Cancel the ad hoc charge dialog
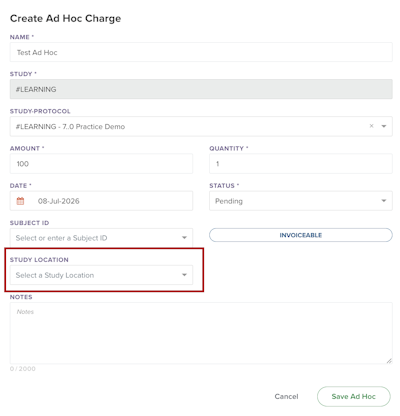Image resolution: width=400 pixels, height=416 pixels. point(286,396)
